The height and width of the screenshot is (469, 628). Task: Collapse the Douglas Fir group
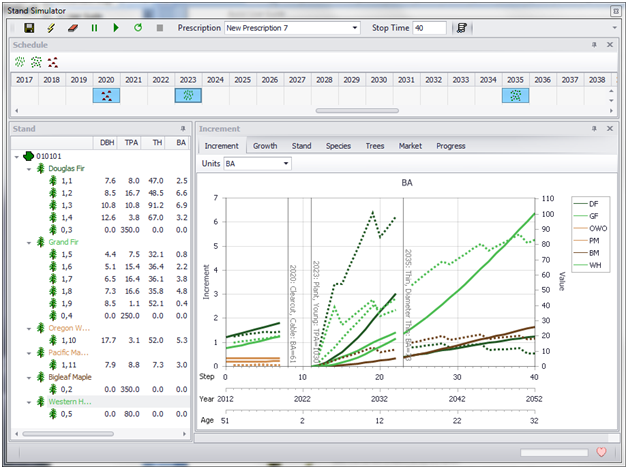pos(29,169)
